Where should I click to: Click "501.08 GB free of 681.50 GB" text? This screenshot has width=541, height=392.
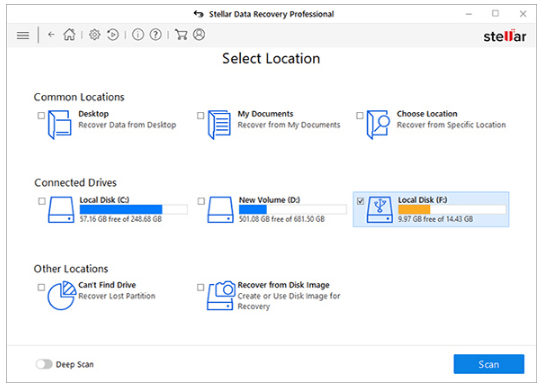coord(282,219)
